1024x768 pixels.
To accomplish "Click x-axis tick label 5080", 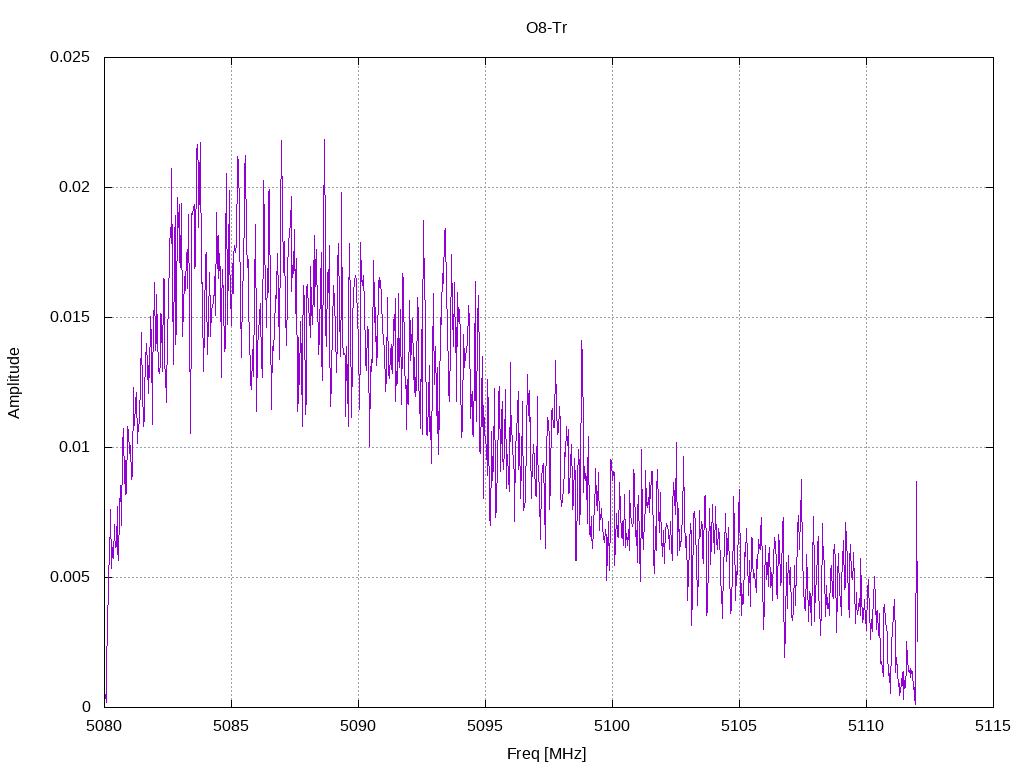I will click(104, 726).
